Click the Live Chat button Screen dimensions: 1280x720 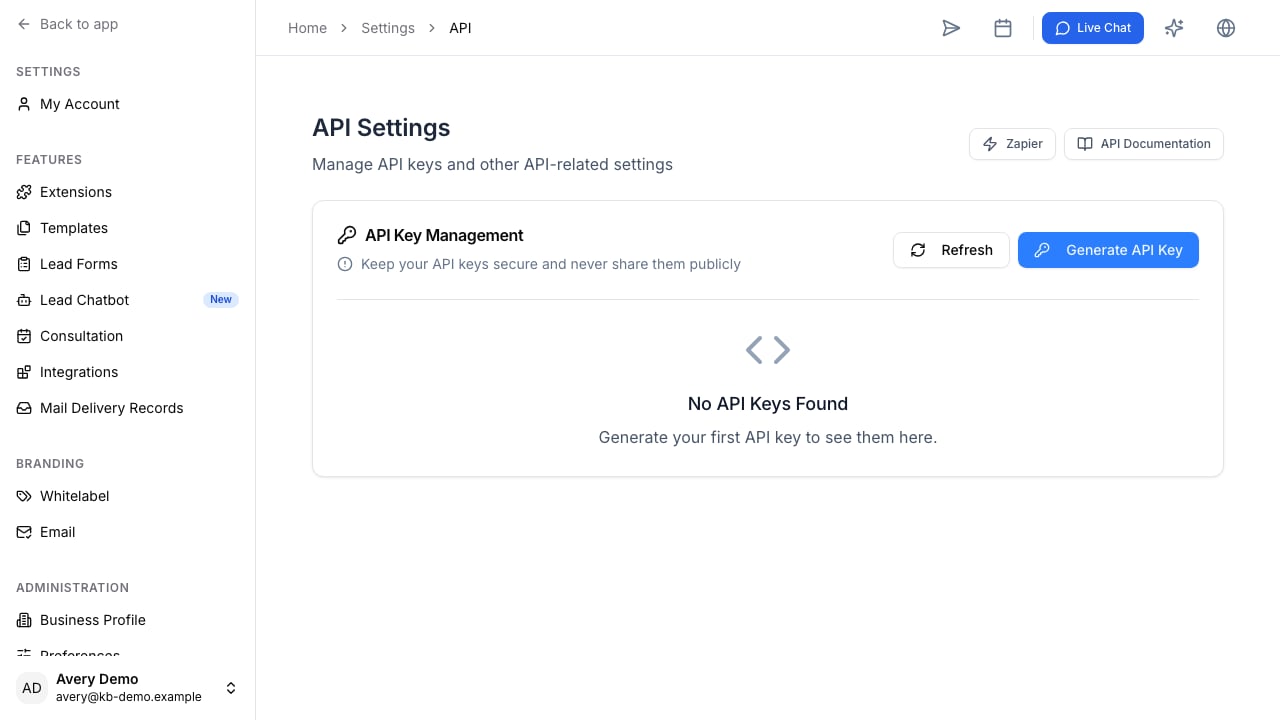tap(1093, 28)
